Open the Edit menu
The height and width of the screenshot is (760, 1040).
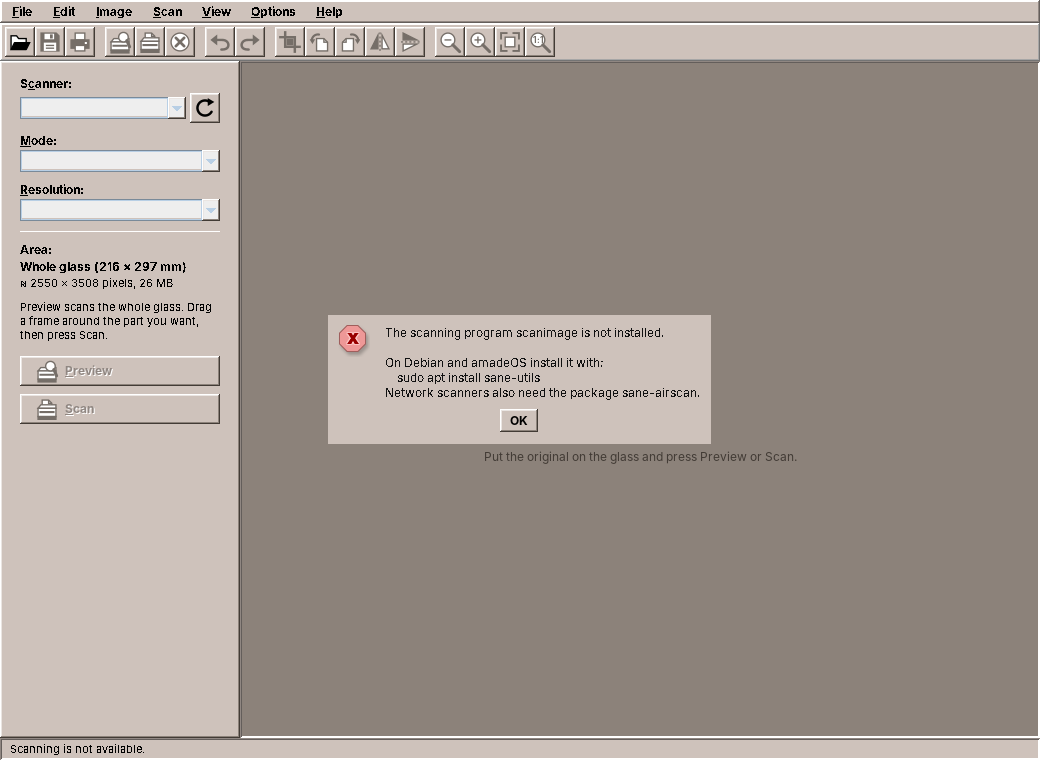point(64,12)
